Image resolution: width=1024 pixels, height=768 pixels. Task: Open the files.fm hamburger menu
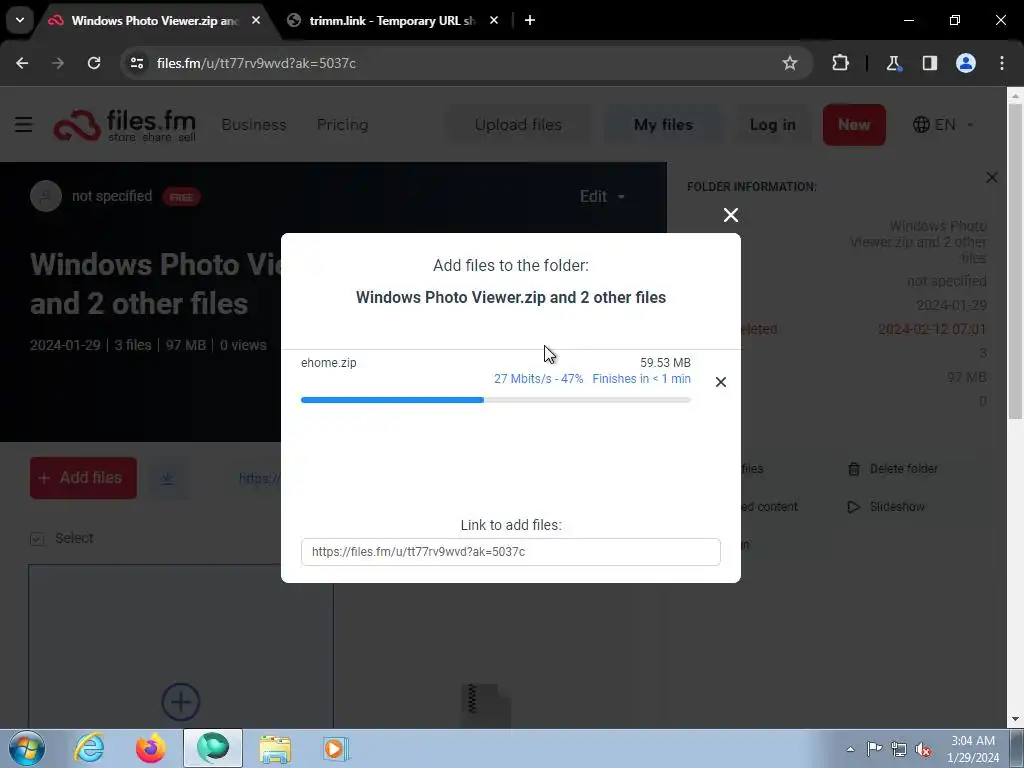24,124
